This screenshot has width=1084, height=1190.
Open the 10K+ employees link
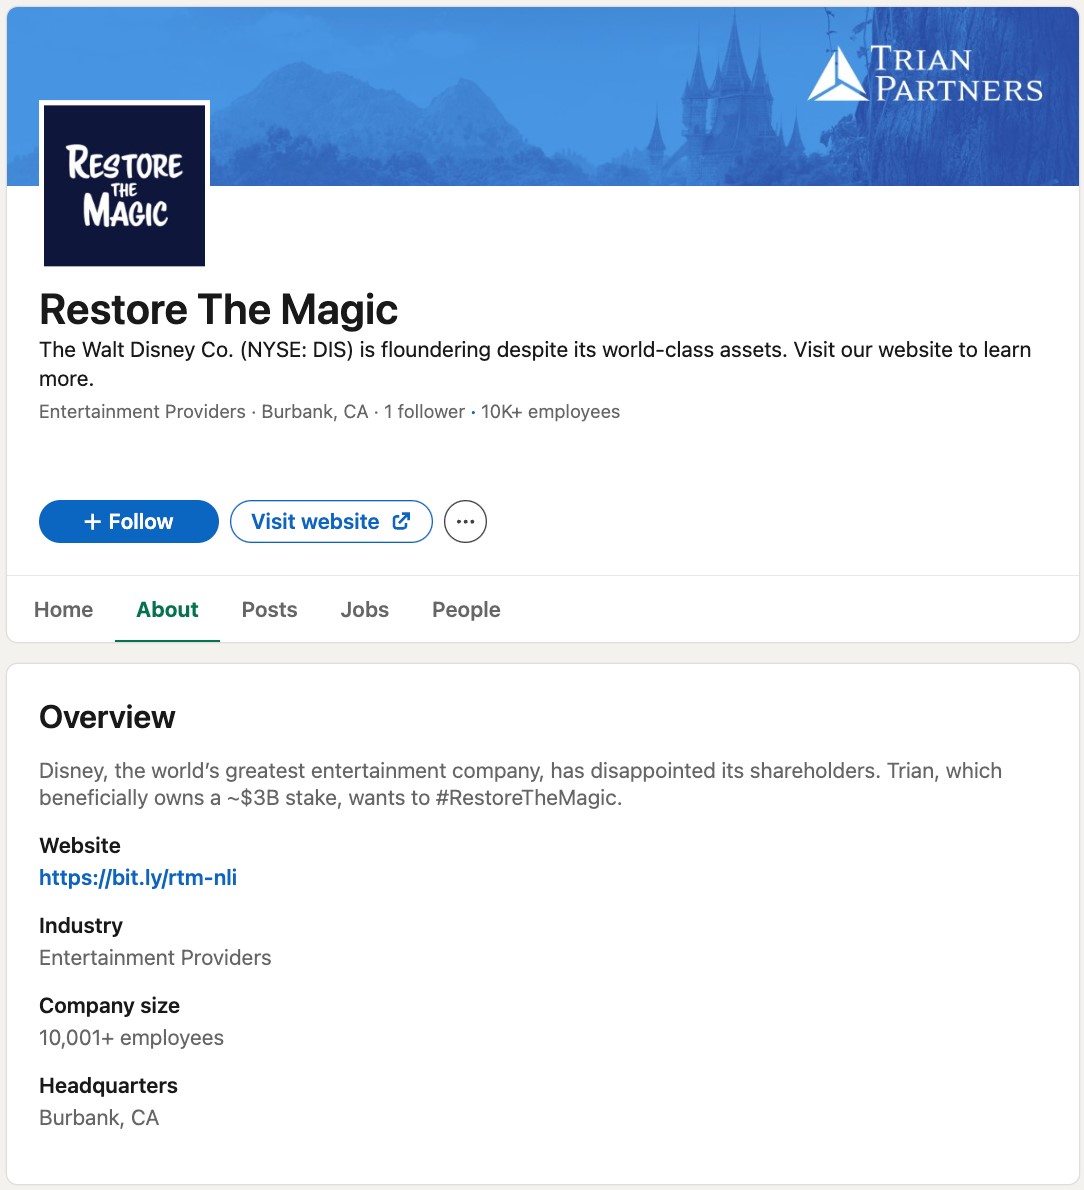point(550,412)
